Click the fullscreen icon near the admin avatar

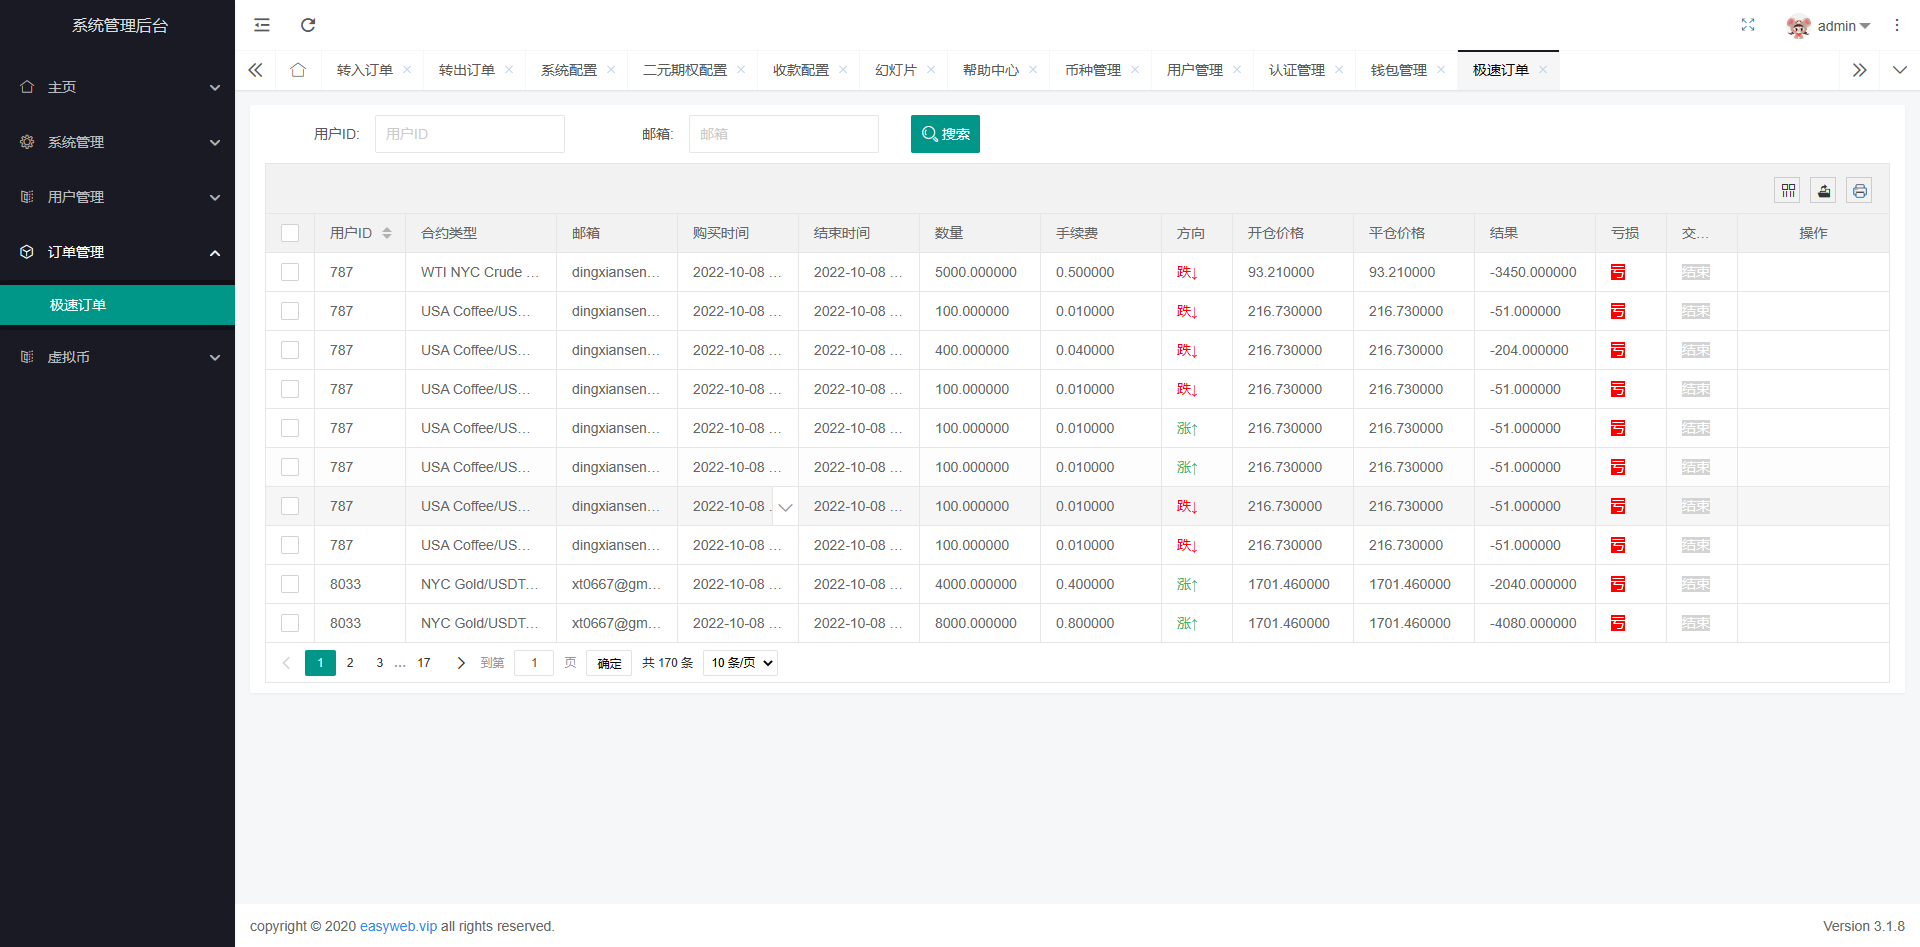tap(1747, 25)
